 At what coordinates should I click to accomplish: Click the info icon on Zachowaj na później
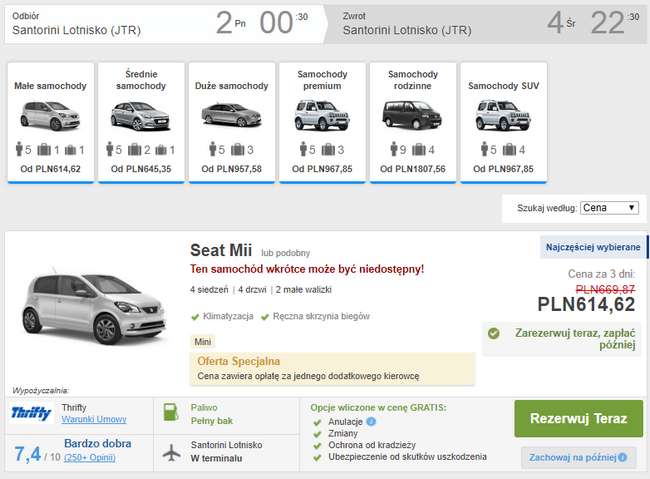coord(622,457)
